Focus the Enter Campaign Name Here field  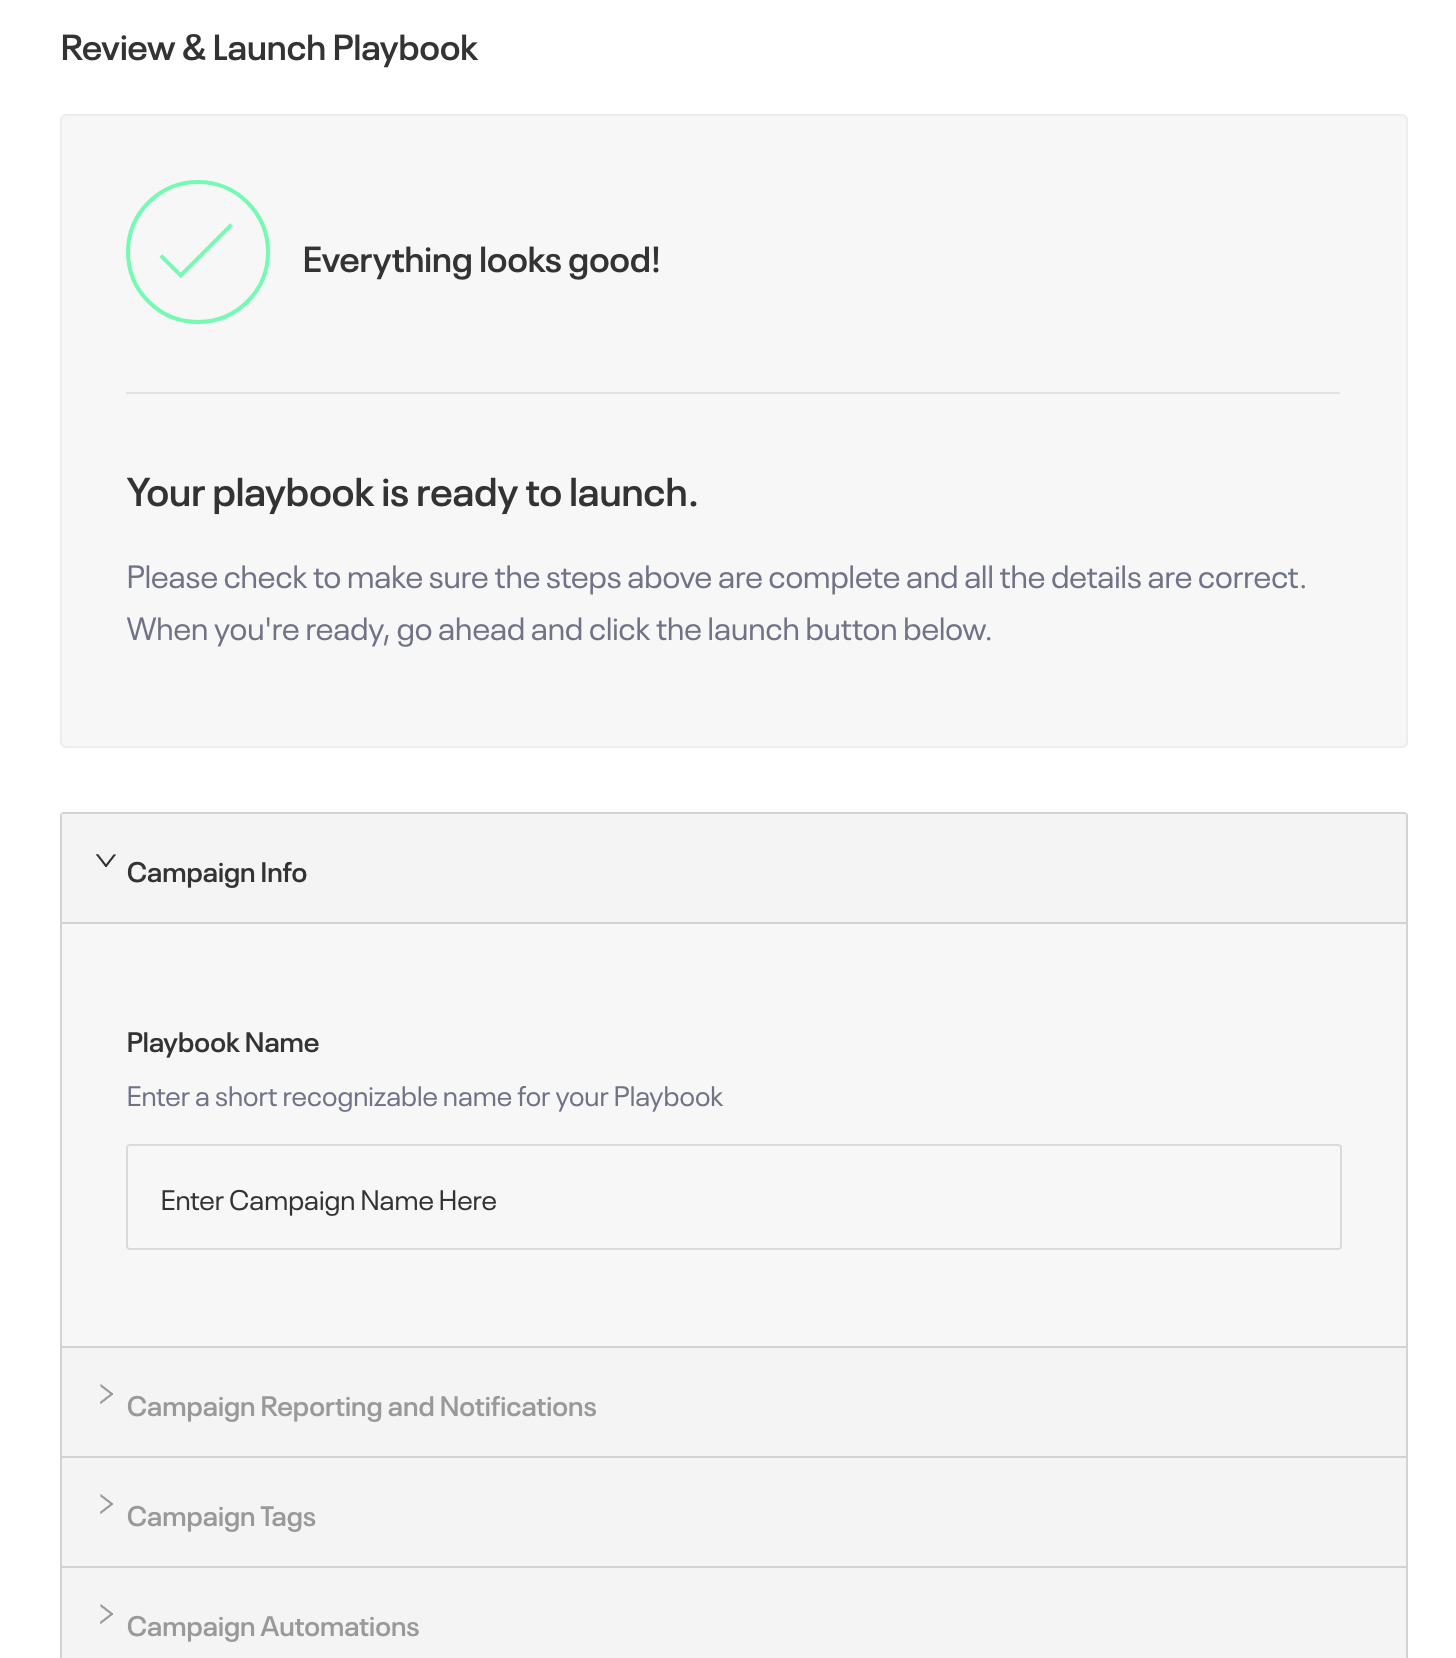[734, 1197]
